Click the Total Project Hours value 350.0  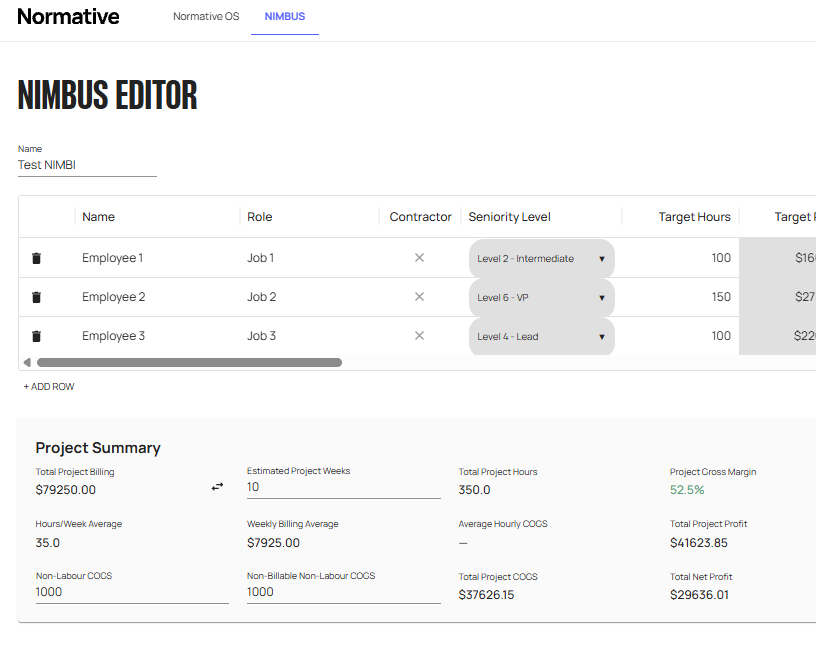tap(474, 490)
